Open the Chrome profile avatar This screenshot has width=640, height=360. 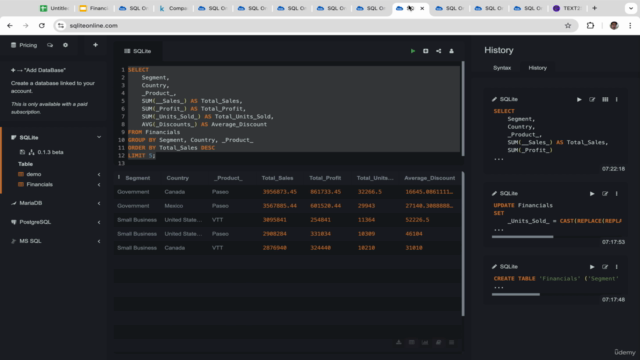pyautogui.click(x=614, y=25)
